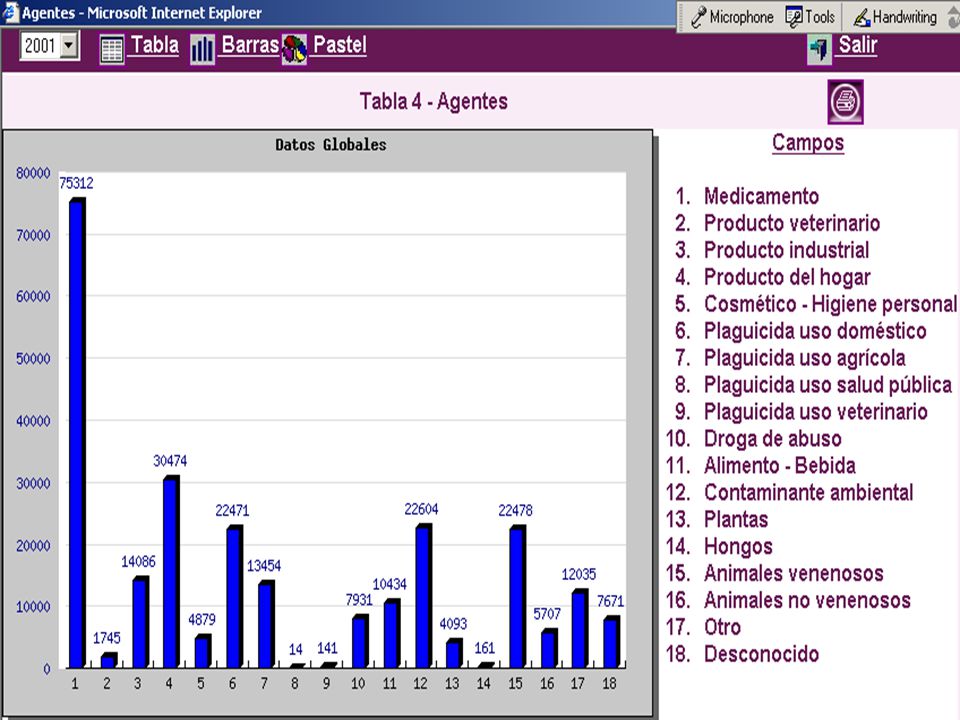Click the value label 161 above bar 14

click(484, 648)
